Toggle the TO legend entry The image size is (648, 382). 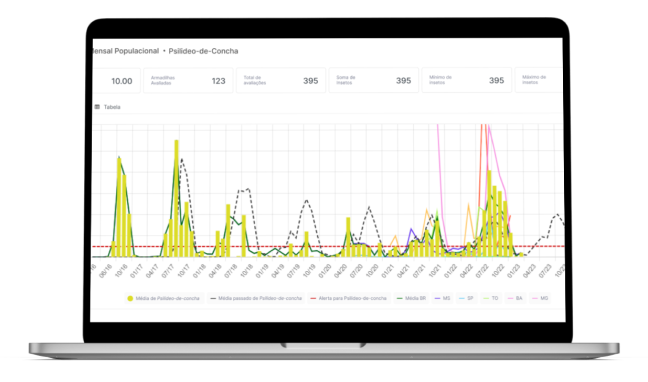click(x=491, y=298)
